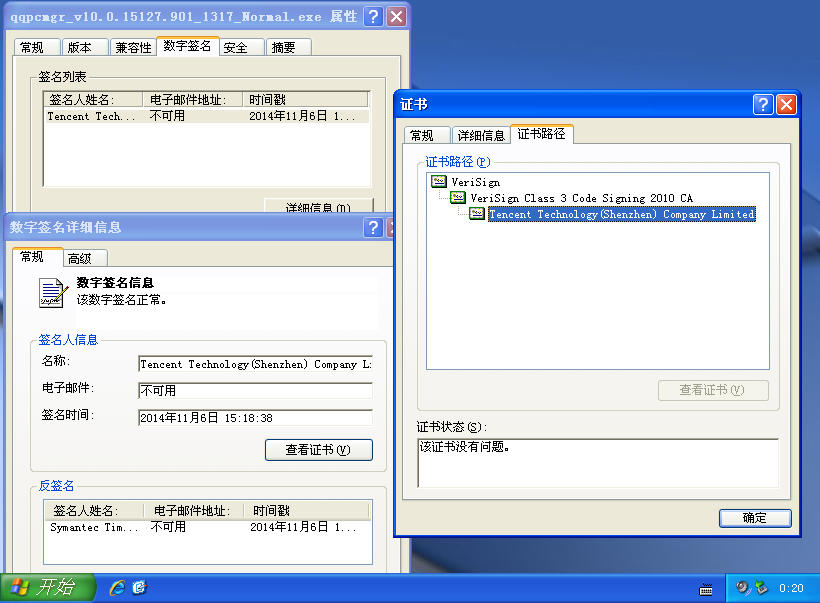This screenshot has height=603, width=820.
Task: Click the 确定 button in the 证书 window
Action: pos(755,518)
